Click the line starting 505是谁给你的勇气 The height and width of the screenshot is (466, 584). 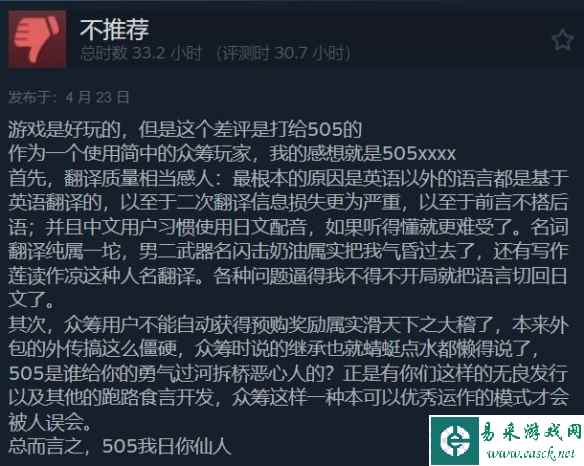[x=288, y=374]
